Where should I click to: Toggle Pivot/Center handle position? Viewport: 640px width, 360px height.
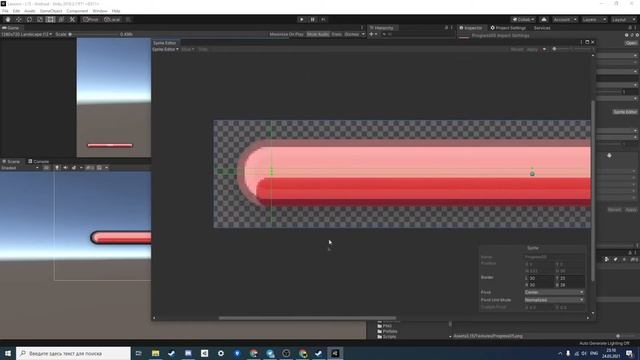tap(91, 19)
